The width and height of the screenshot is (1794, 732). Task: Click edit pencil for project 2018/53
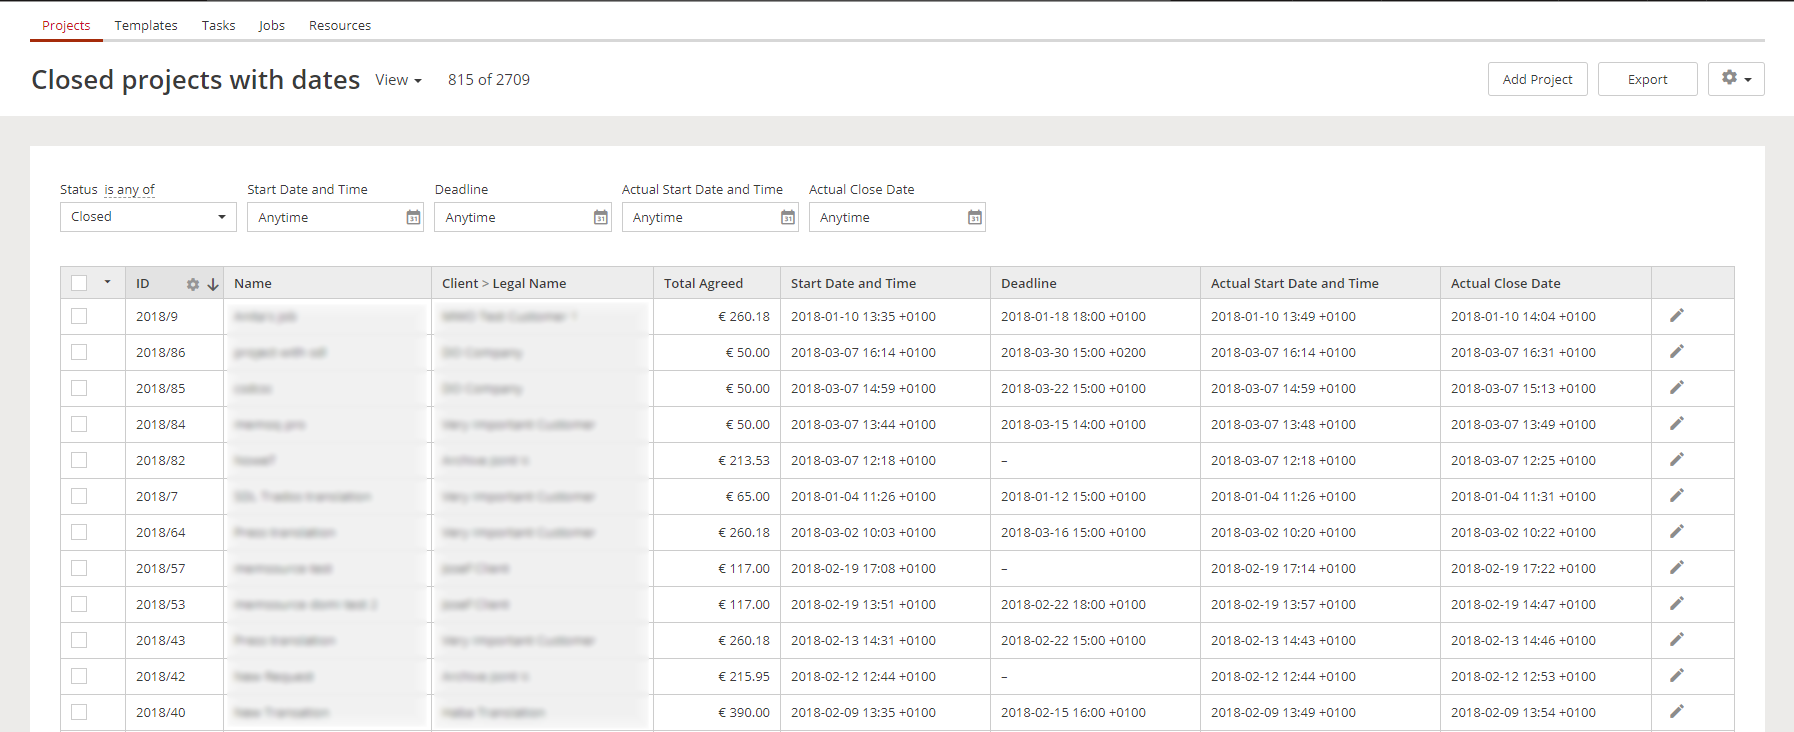pyautogui.click(x=1677, y=604)
